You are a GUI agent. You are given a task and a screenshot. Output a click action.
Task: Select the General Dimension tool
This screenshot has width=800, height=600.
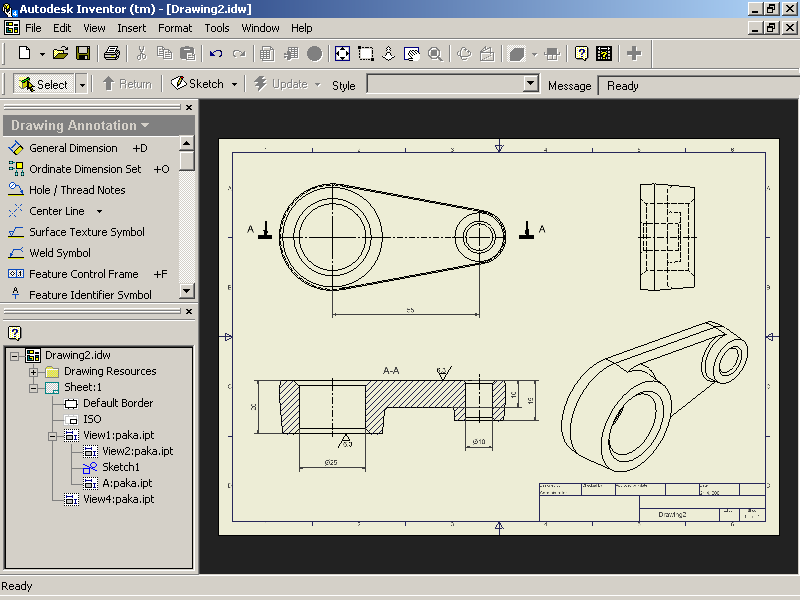(72, 148)
